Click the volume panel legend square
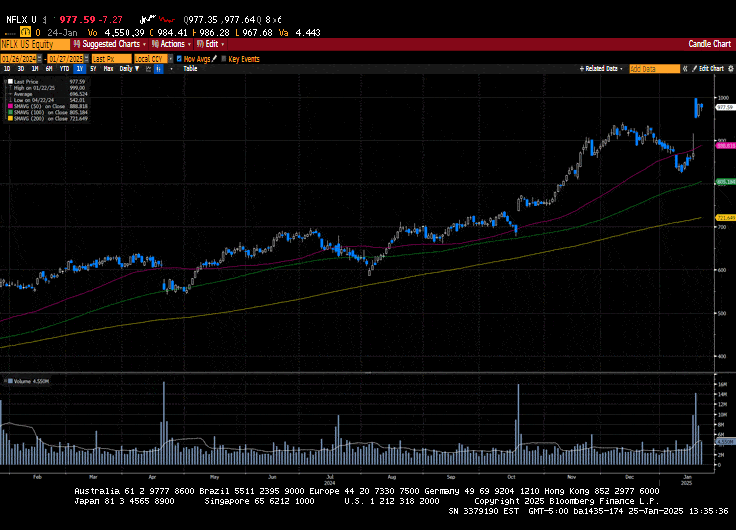Image resolution: width=736 pixels, height=530 pixels. tap(8, 381)
